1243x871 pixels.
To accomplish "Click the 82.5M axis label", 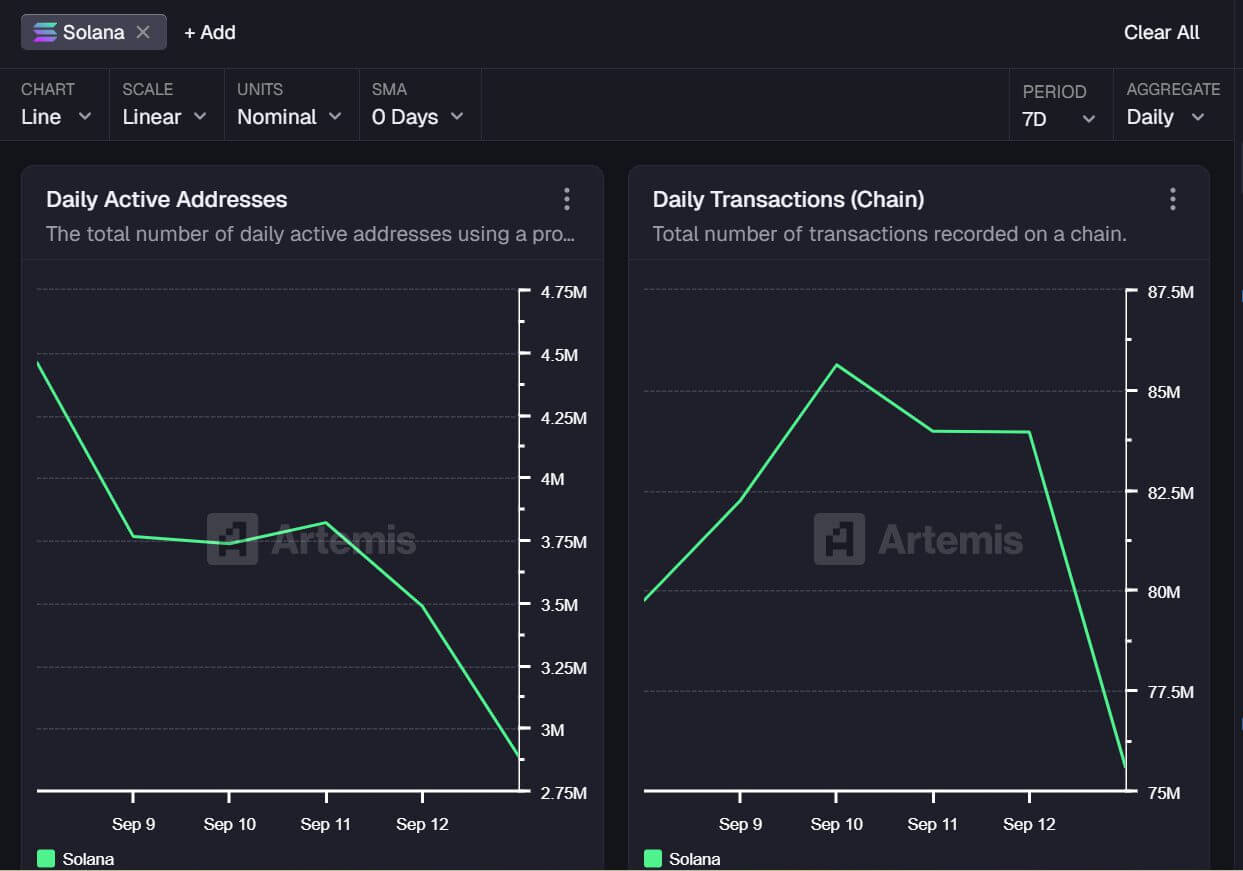I will point(1171,493).
